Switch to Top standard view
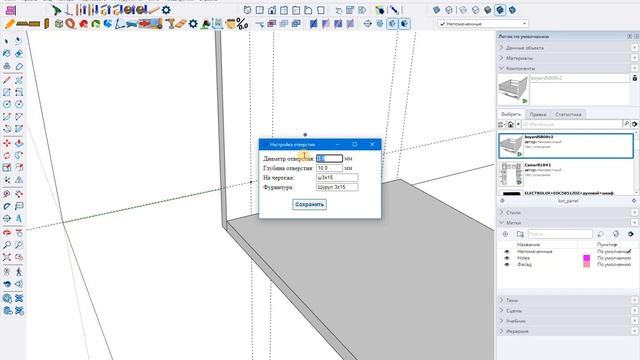 260,10
